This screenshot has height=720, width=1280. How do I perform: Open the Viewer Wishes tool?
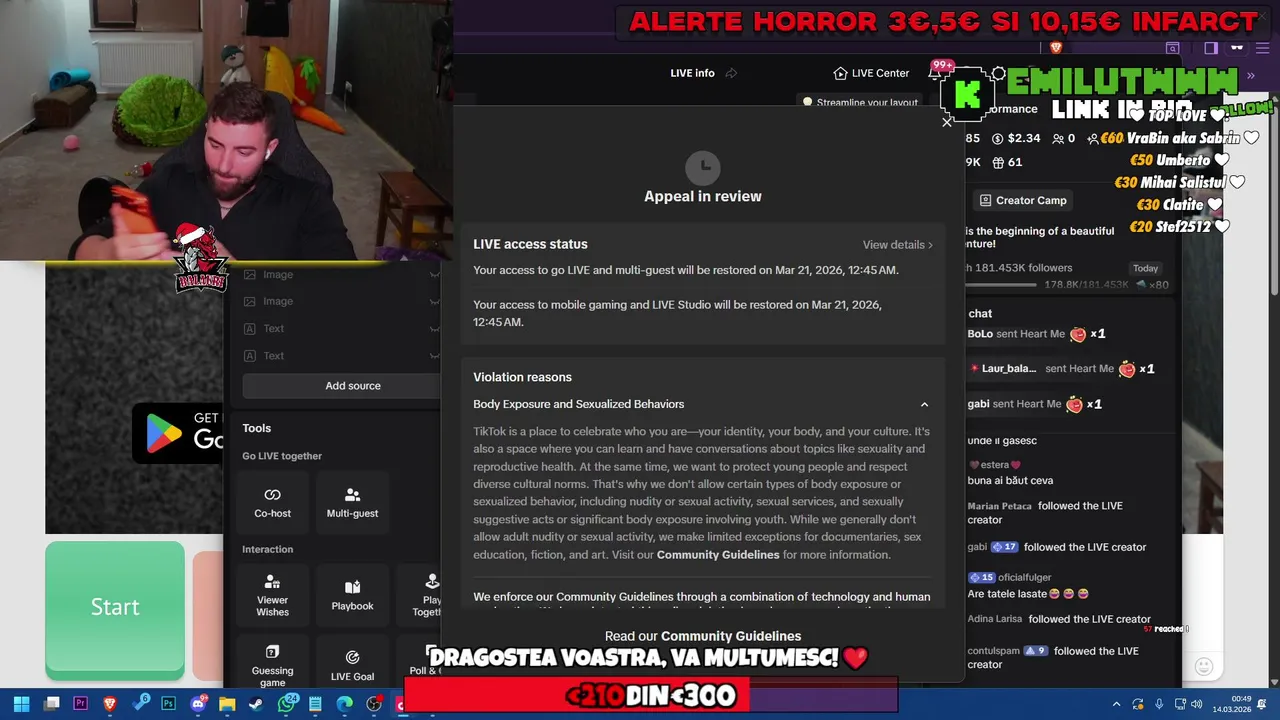pyautogui.click(x=272, y=594)
